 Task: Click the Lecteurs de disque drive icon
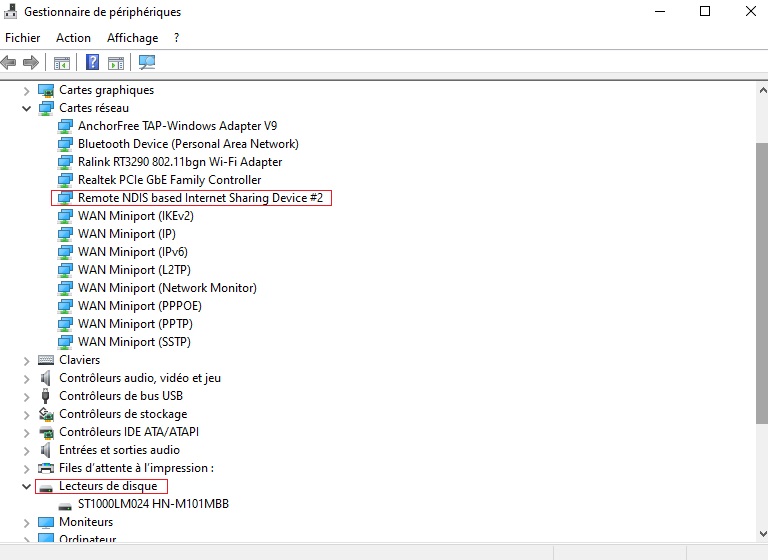(x=46, y=487)
